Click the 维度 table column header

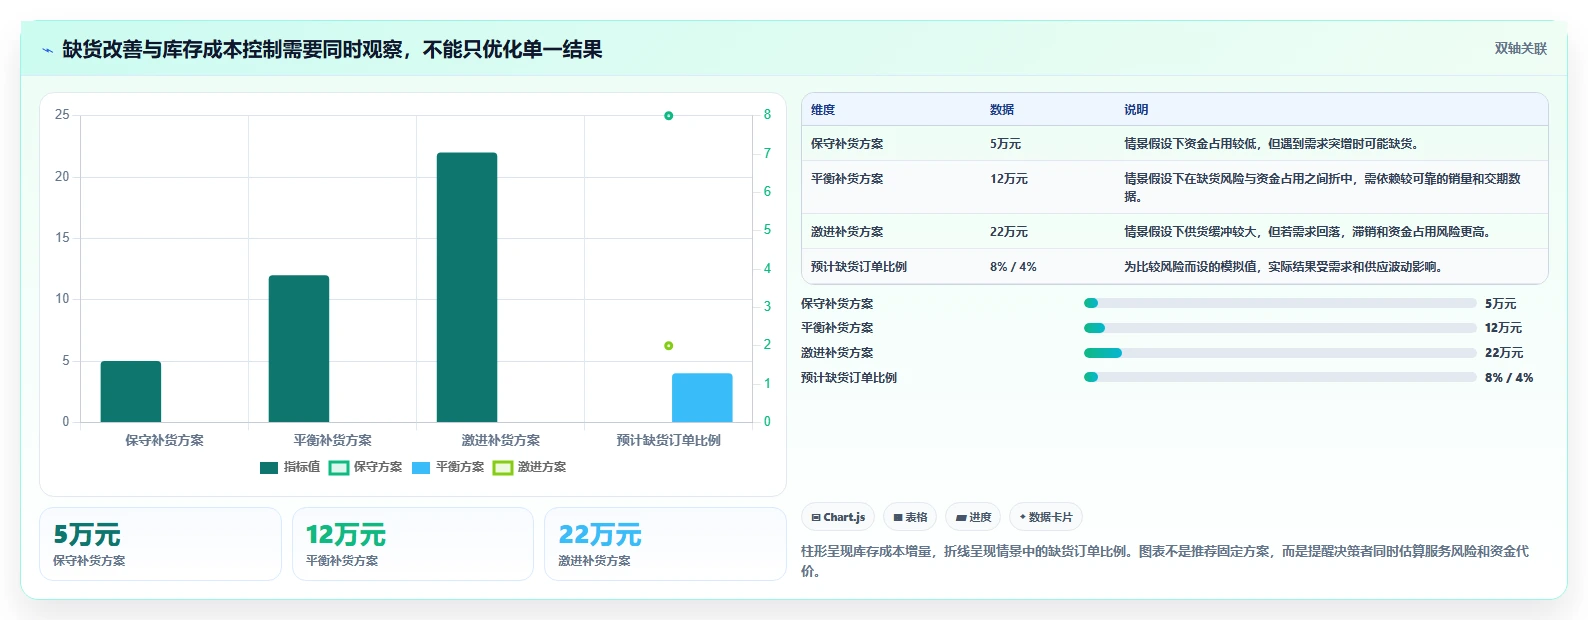(x=823, y=110)
